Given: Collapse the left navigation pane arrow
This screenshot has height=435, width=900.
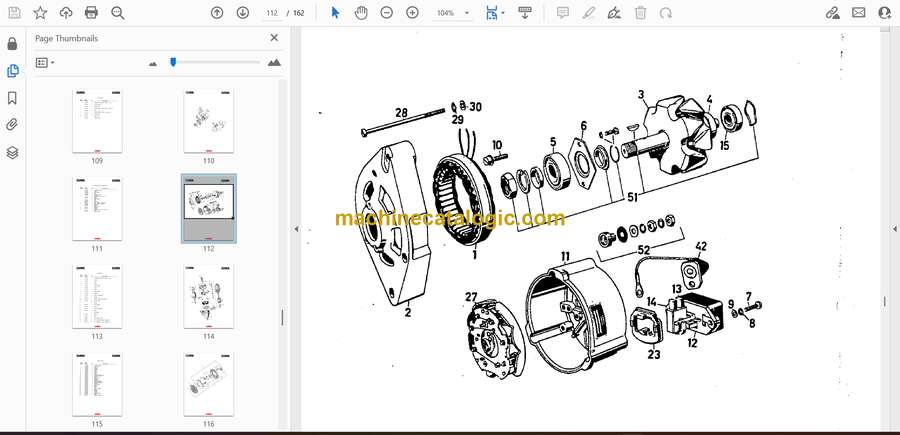Looking at the screenshot, I should coord(295,229).
